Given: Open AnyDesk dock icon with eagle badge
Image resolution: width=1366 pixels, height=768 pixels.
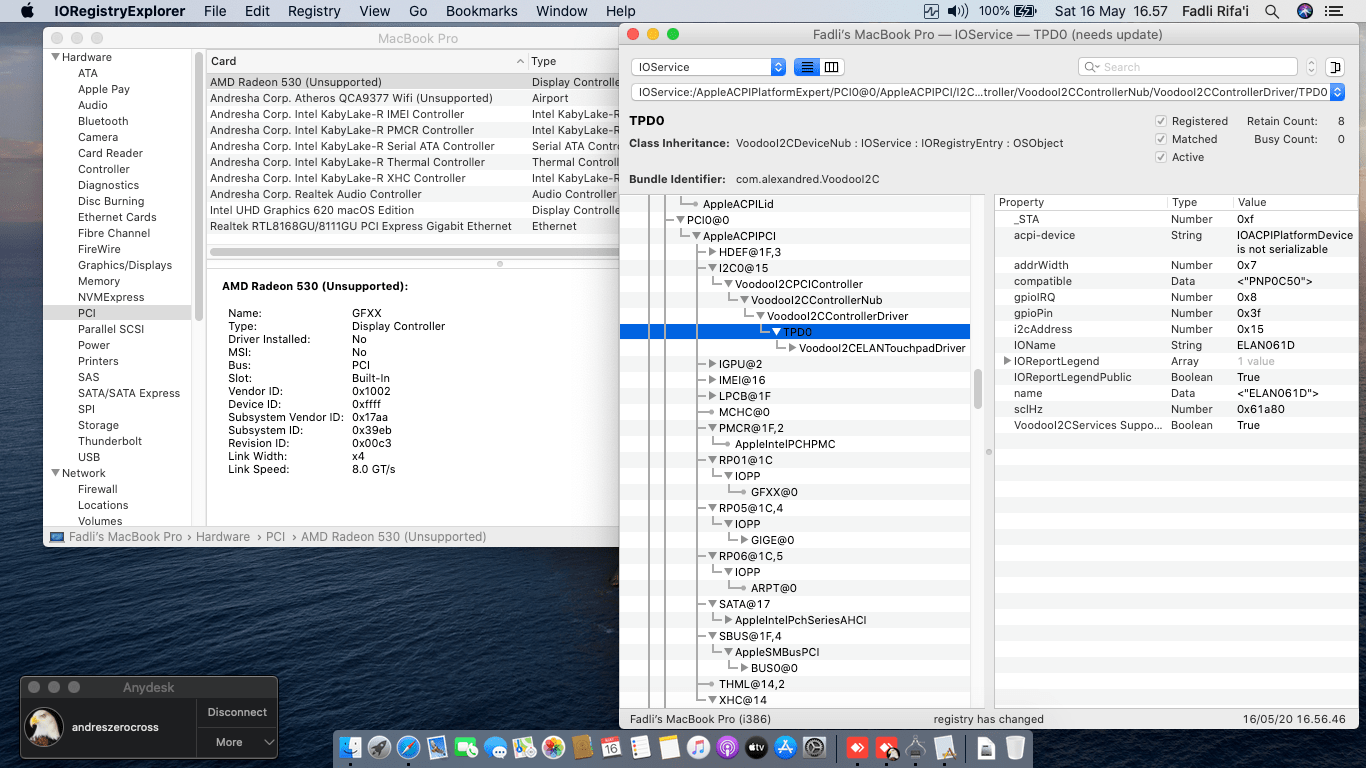Looking at the screenshot, I should pos(887,747).
